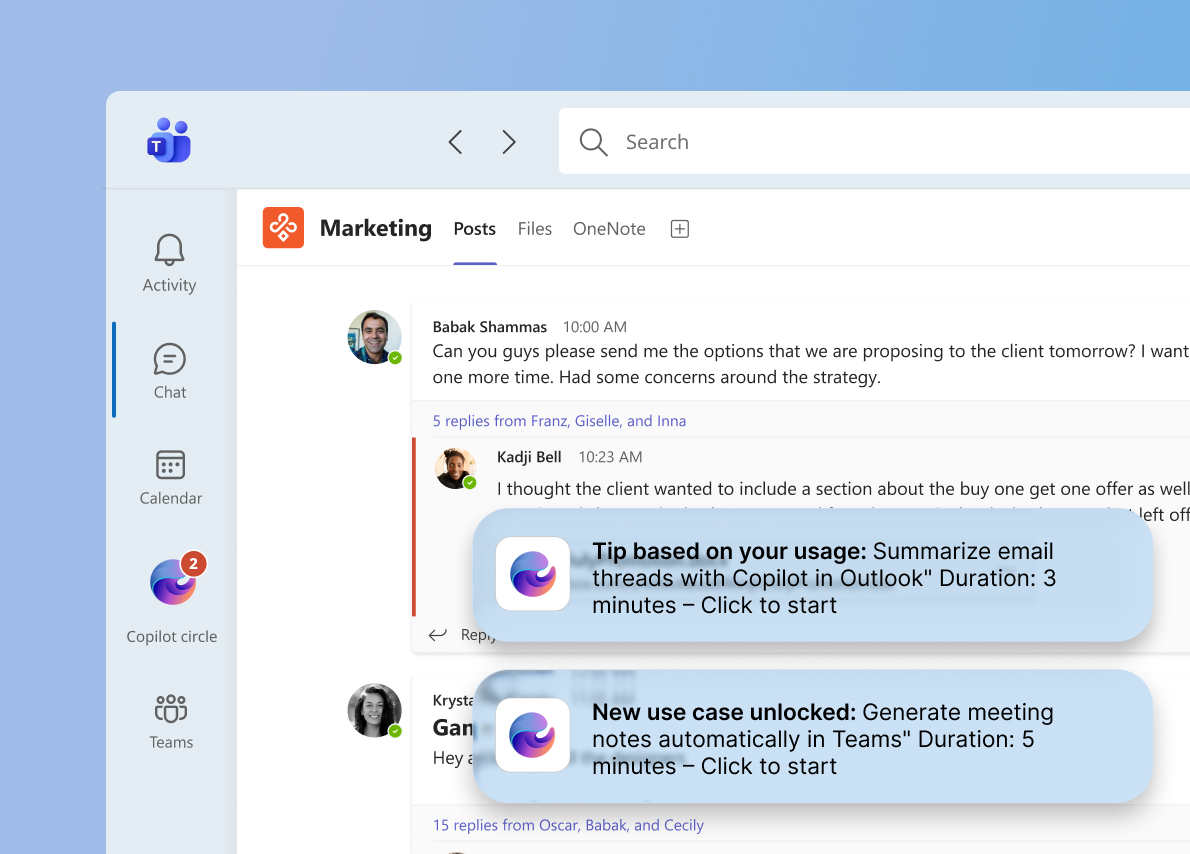Open Activity in the sidebar
The height and width of the screenshot is (854, 1190).
coord(169,263)
